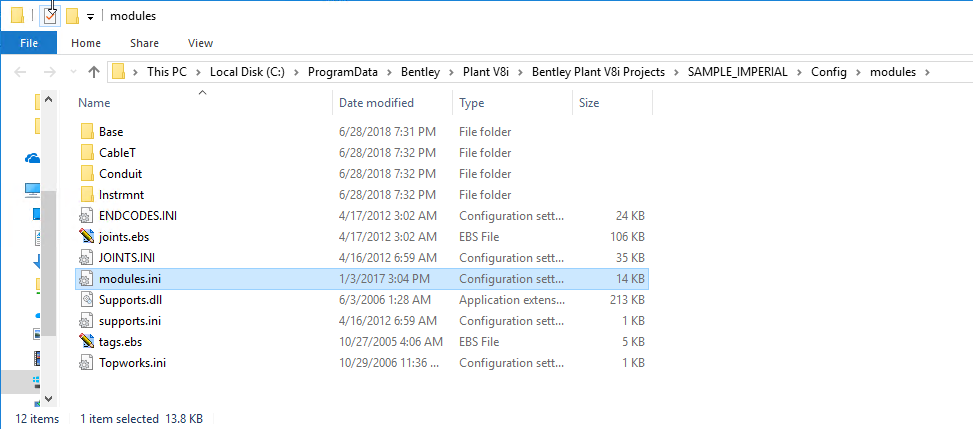
Task: Select the CableT folder icon
Action: (87, 153)
